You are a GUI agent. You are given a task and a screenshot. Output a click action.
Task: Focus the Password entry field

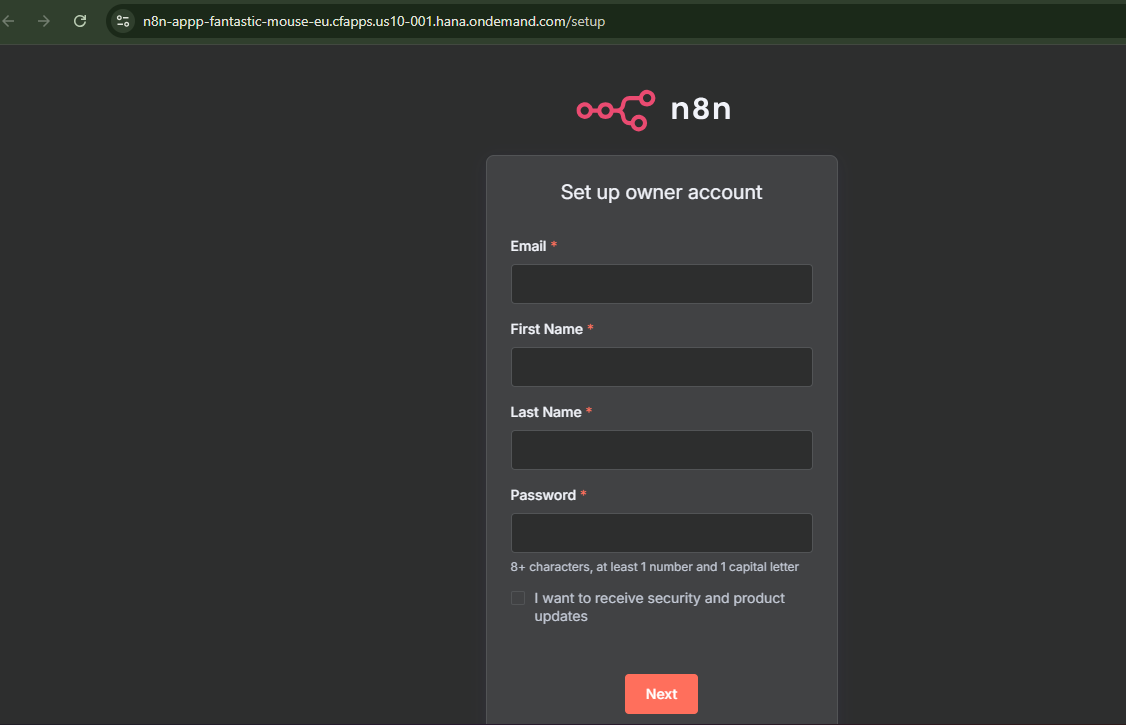point(661,532)
